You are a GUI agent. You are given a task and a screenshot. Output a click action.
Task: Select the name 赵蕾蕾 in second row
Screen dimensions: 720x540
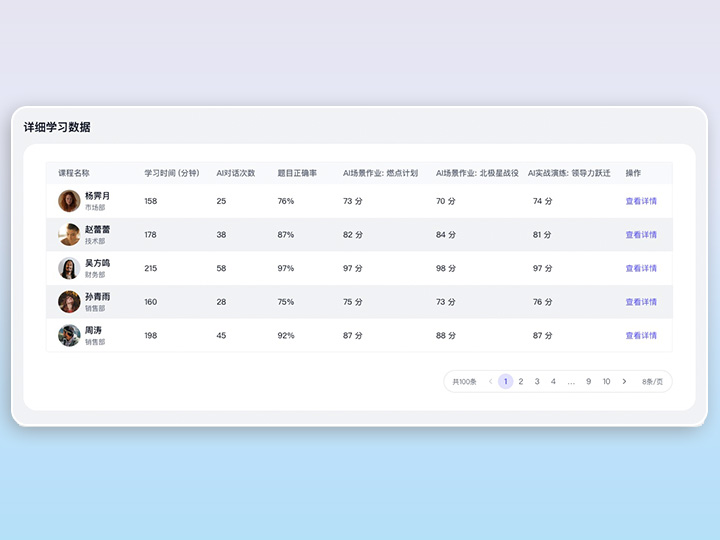pos(97,230)
